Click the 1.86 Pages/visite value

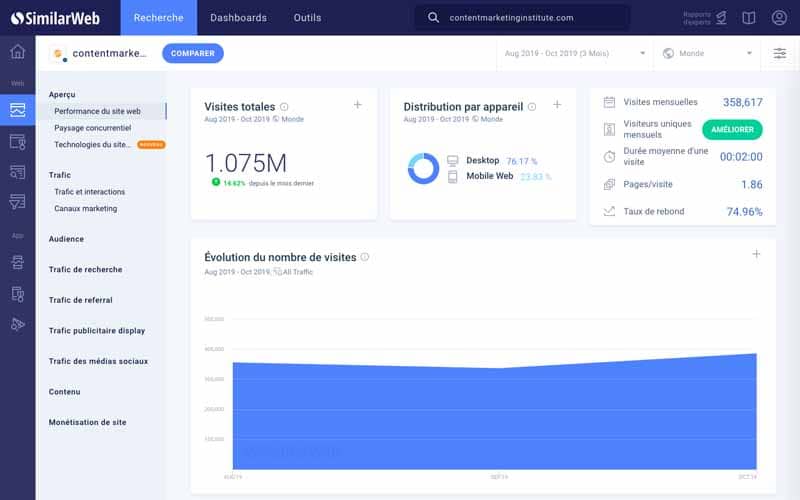pyautogui.click(x=752, y=185)
